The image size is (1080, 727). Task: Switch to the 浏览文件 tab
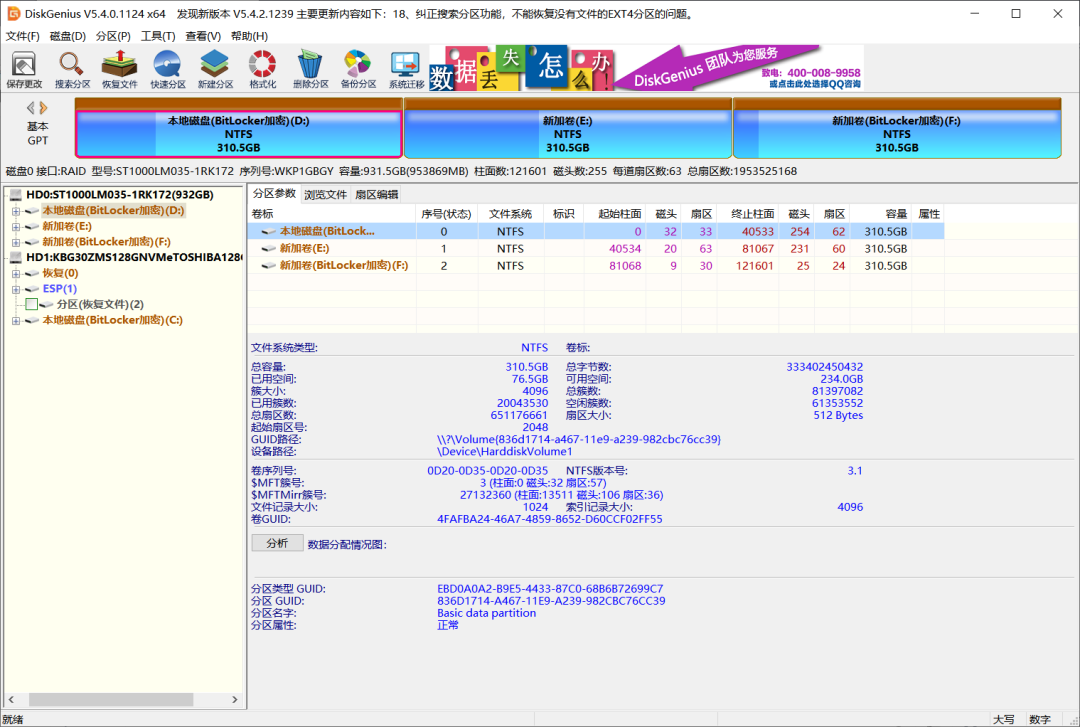[x=325, y=194]
